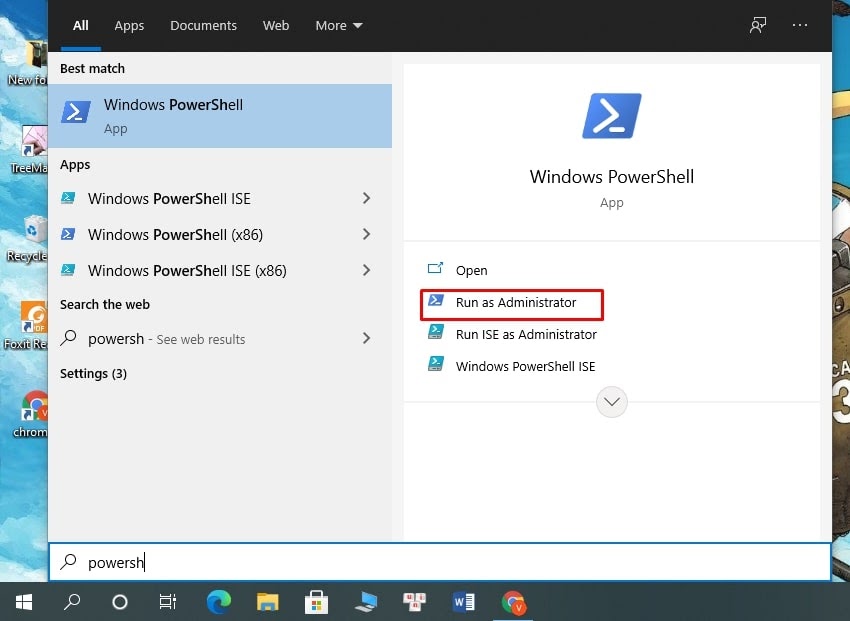The width and height of the screenshot is (850, 621).
Task: Open Task View on the taskbar
Action: 168,601
